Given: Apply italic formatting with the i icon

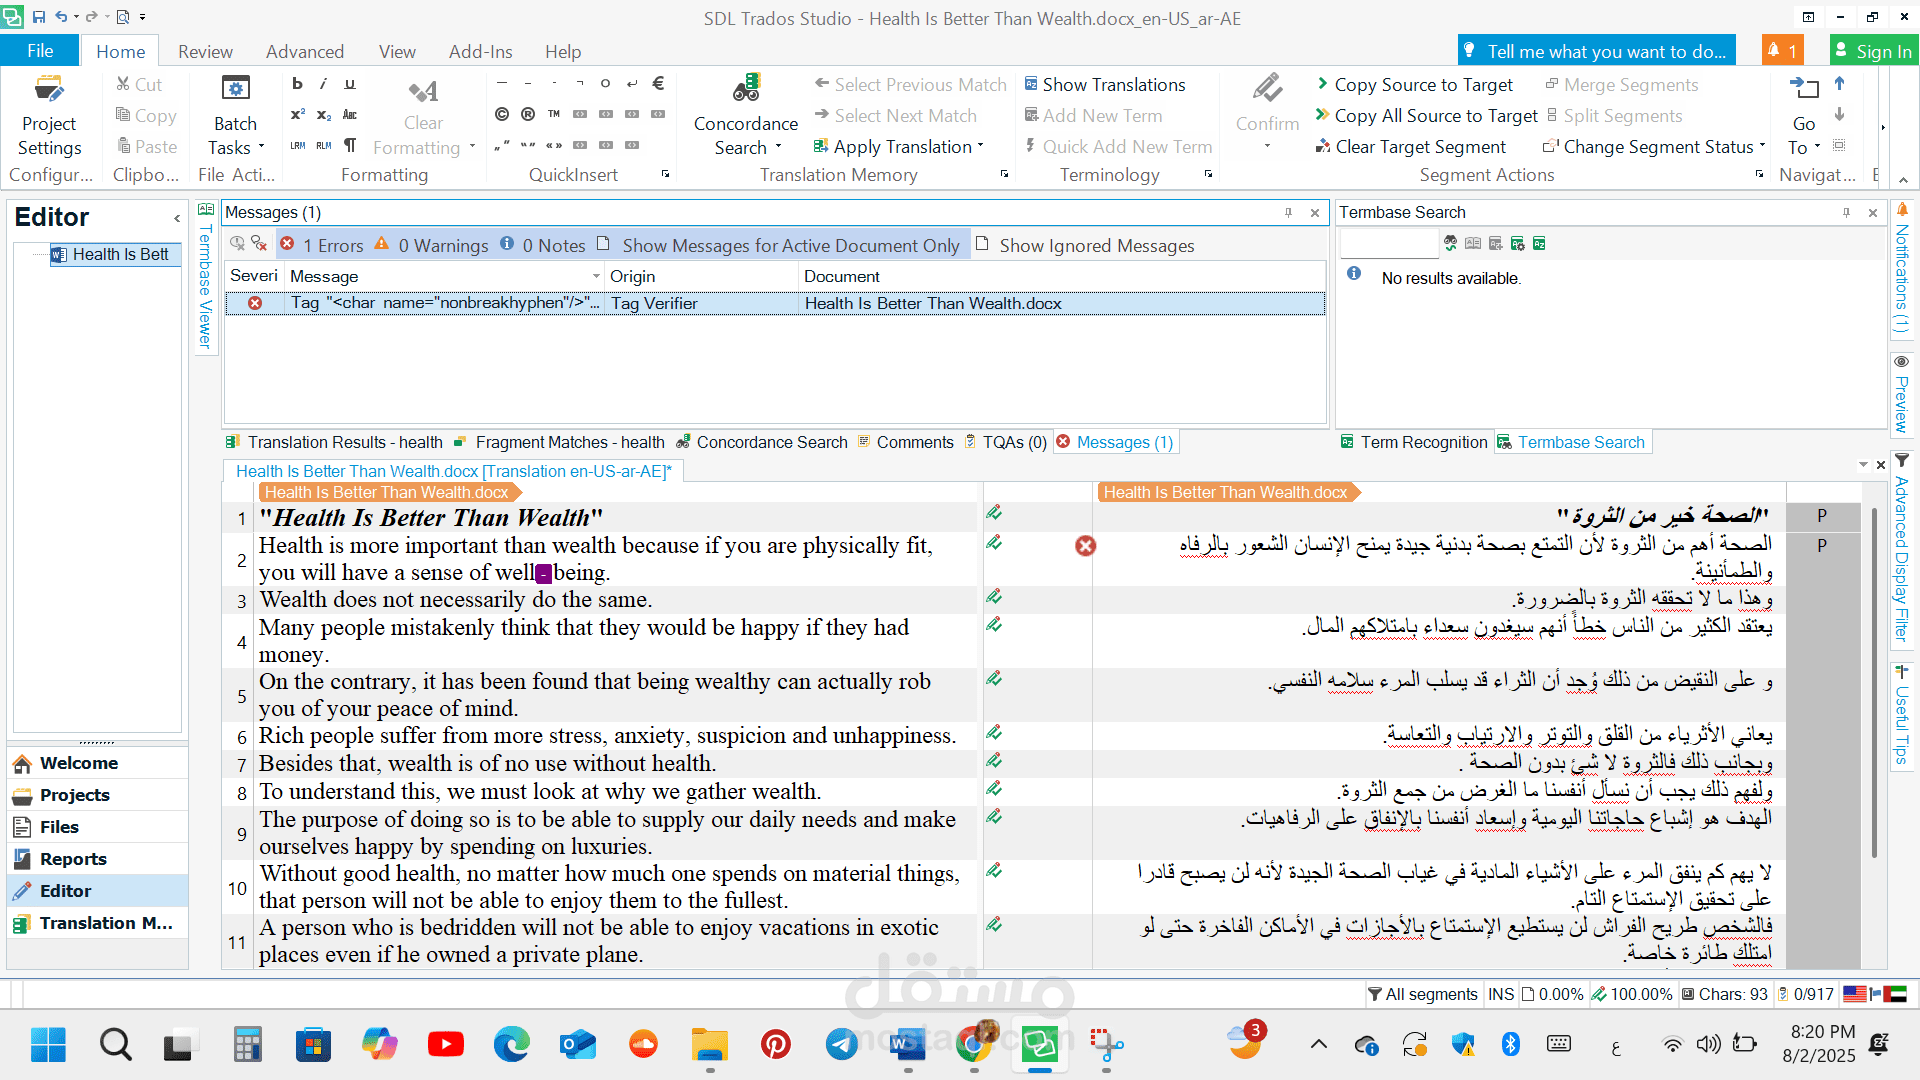Looking at the screenshot, I should coord(323,84).
